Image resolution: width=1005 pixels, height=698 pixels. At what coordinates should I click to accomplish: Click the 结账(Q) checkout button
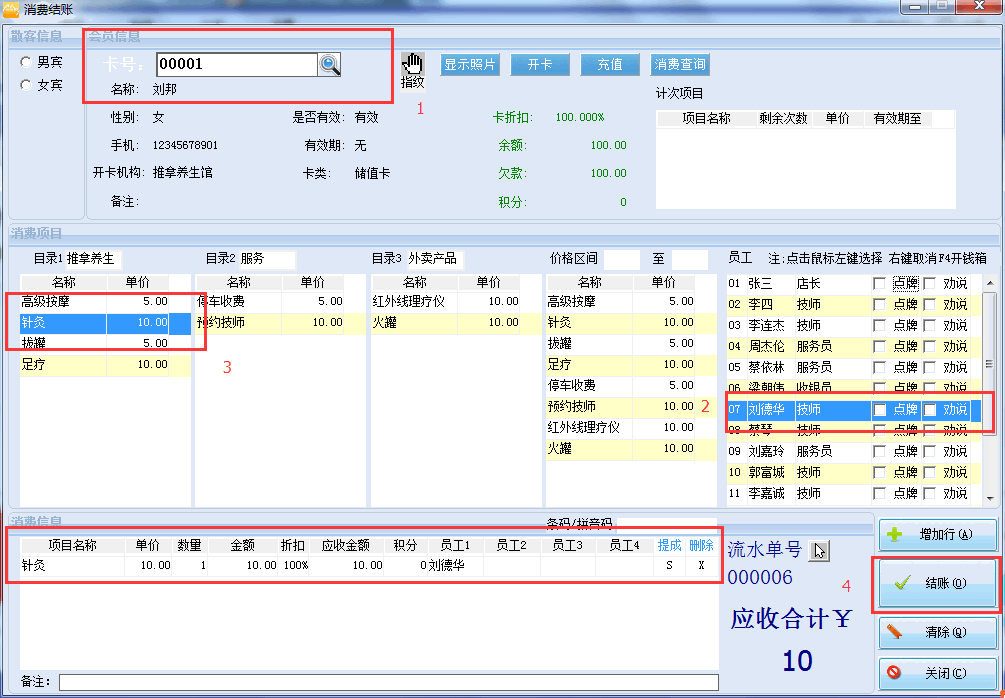(x=938, y=583)
